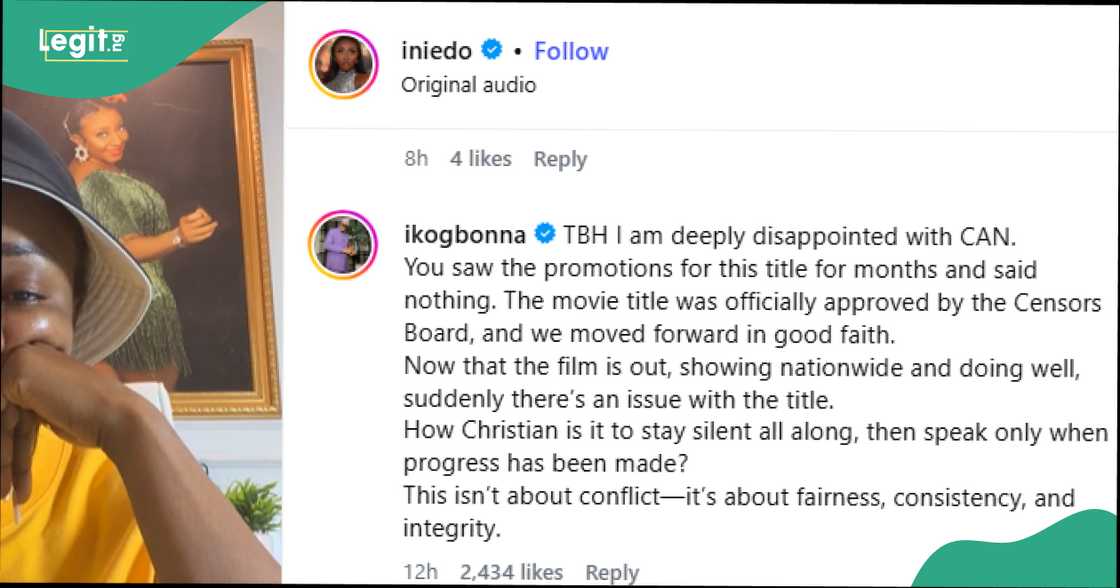
Task: Click ikogbonna's blue verification badge
Action: coord(545,235)
